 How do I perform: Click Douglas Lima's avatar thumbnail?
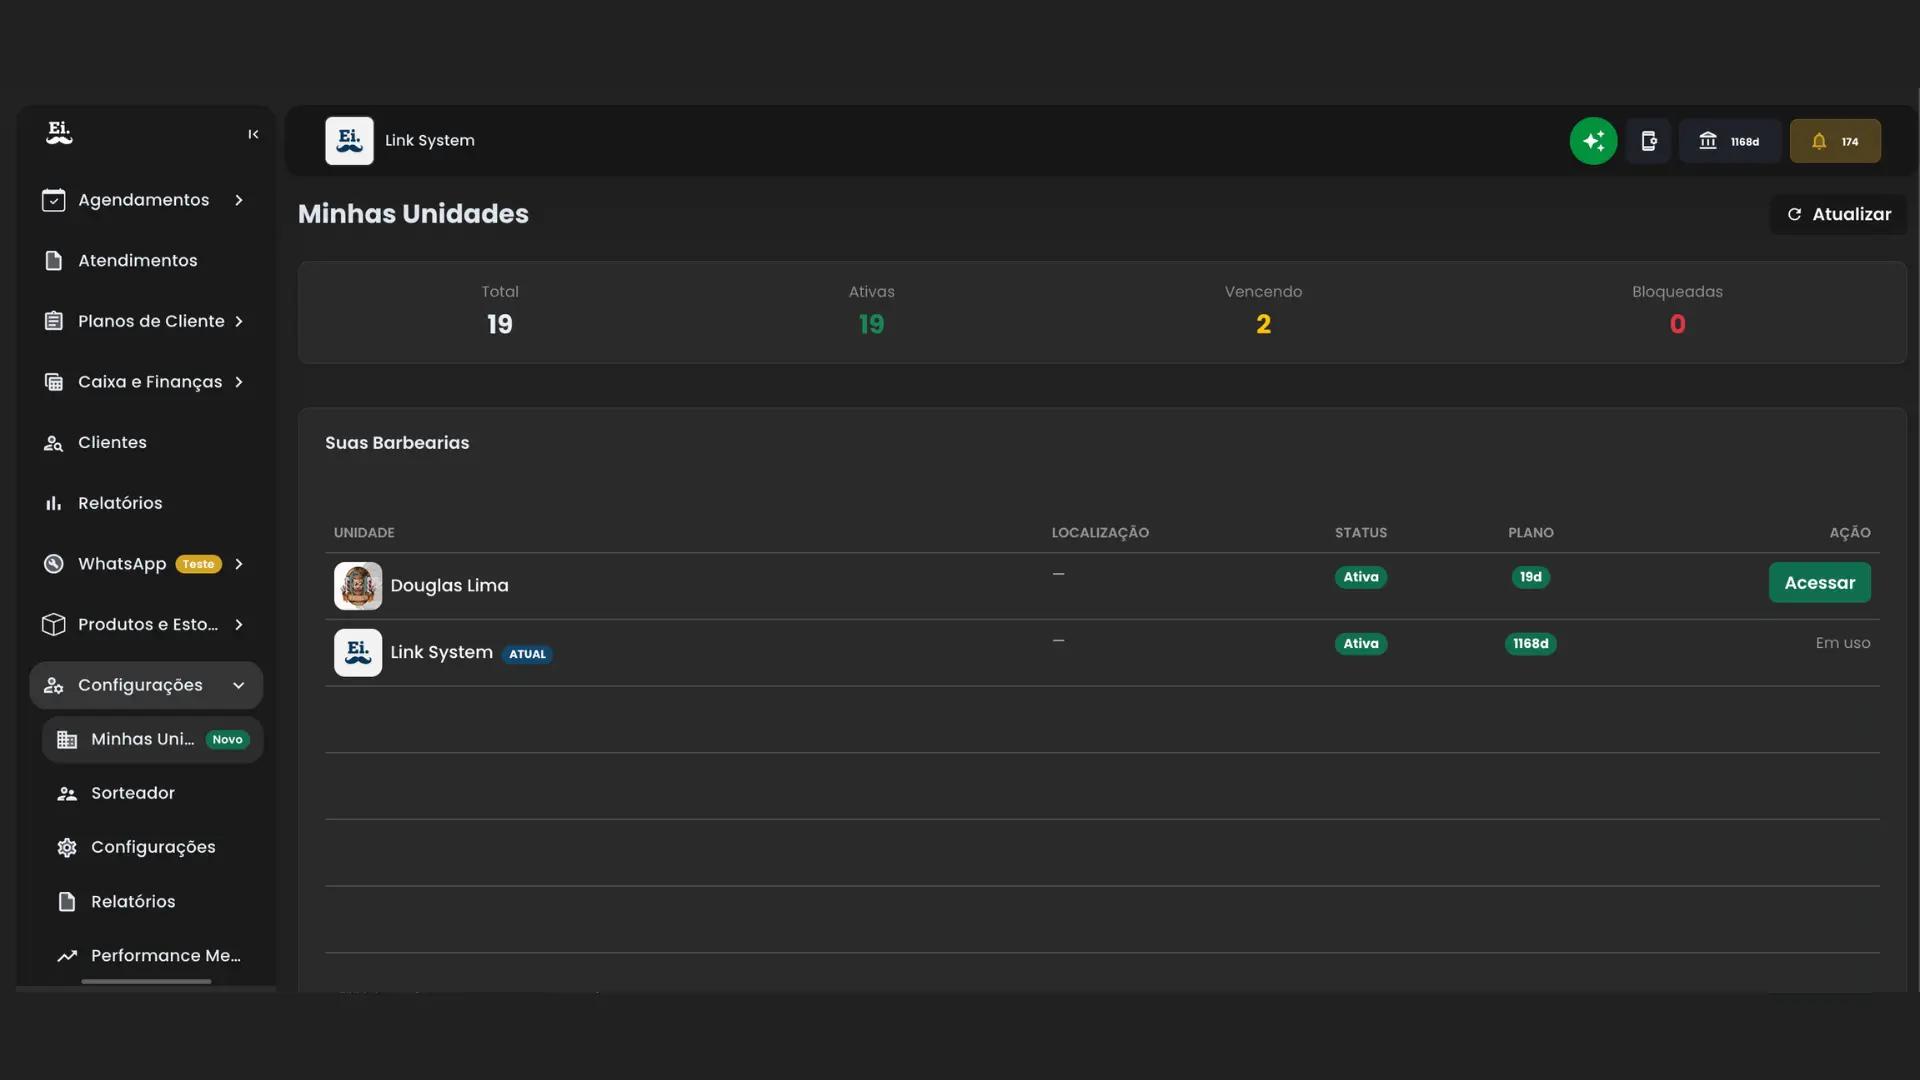click(x=357, y=586)
